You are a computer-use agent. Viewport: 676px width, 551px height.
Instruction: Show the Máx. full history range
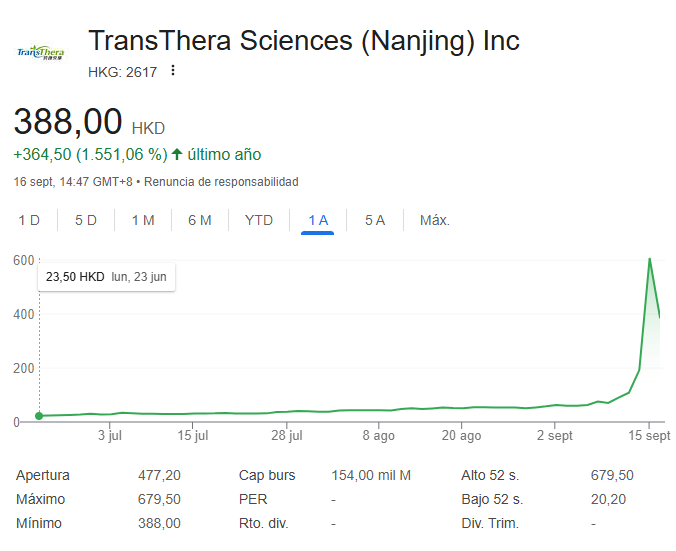click(435, 220)
